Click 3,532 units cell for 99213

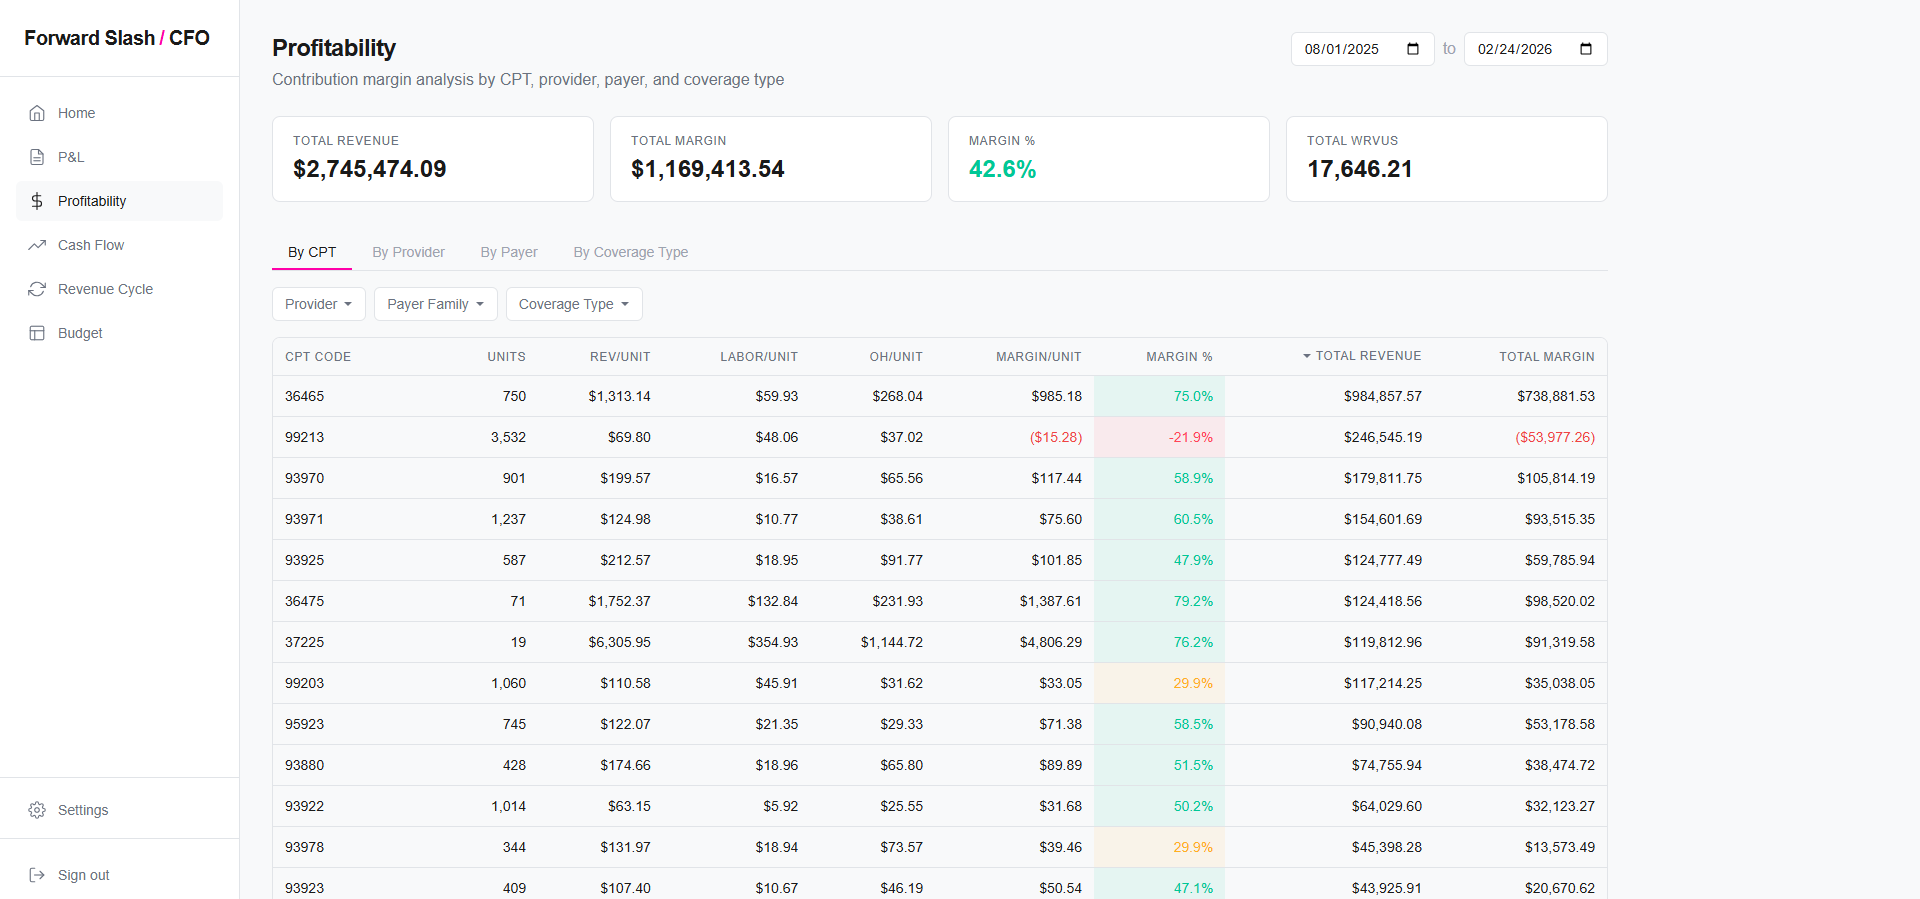[508, 437]
